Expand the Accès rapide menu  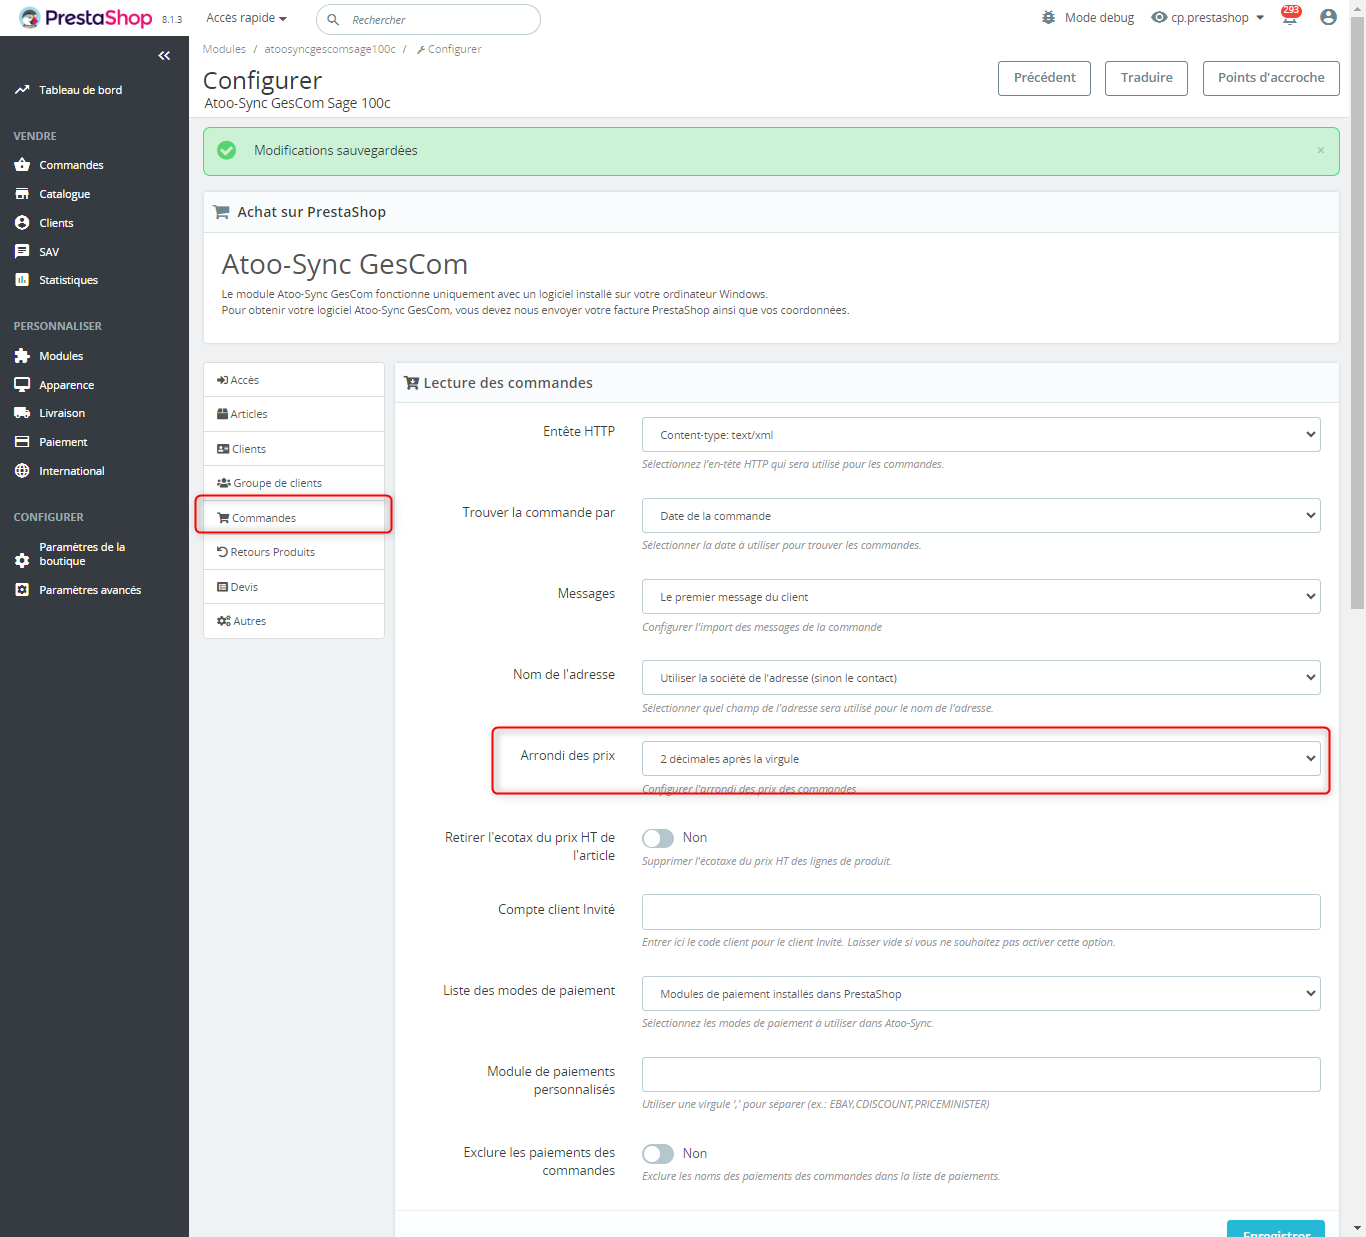click(246, 18)
